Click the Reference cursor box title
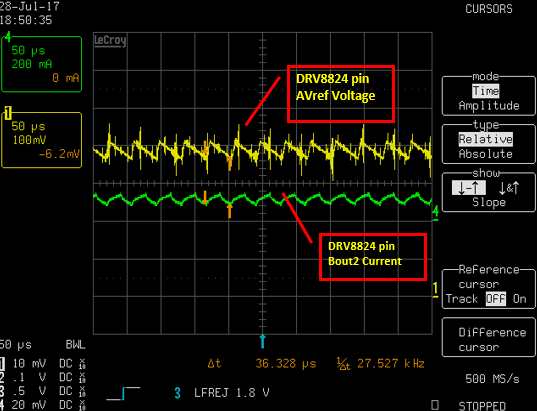The height and width of the screenshot is (411, 537). (x=489, y=270)
